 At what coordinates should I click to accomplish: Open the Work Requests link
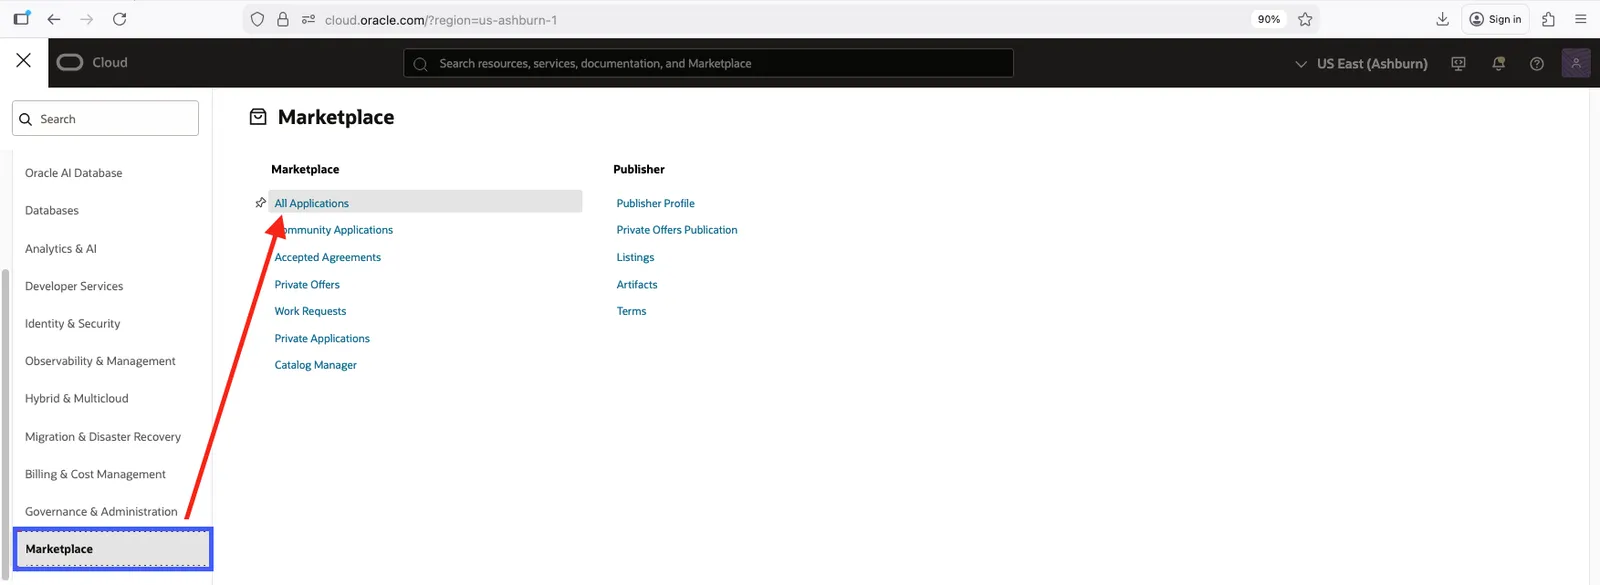pos(310,311)
